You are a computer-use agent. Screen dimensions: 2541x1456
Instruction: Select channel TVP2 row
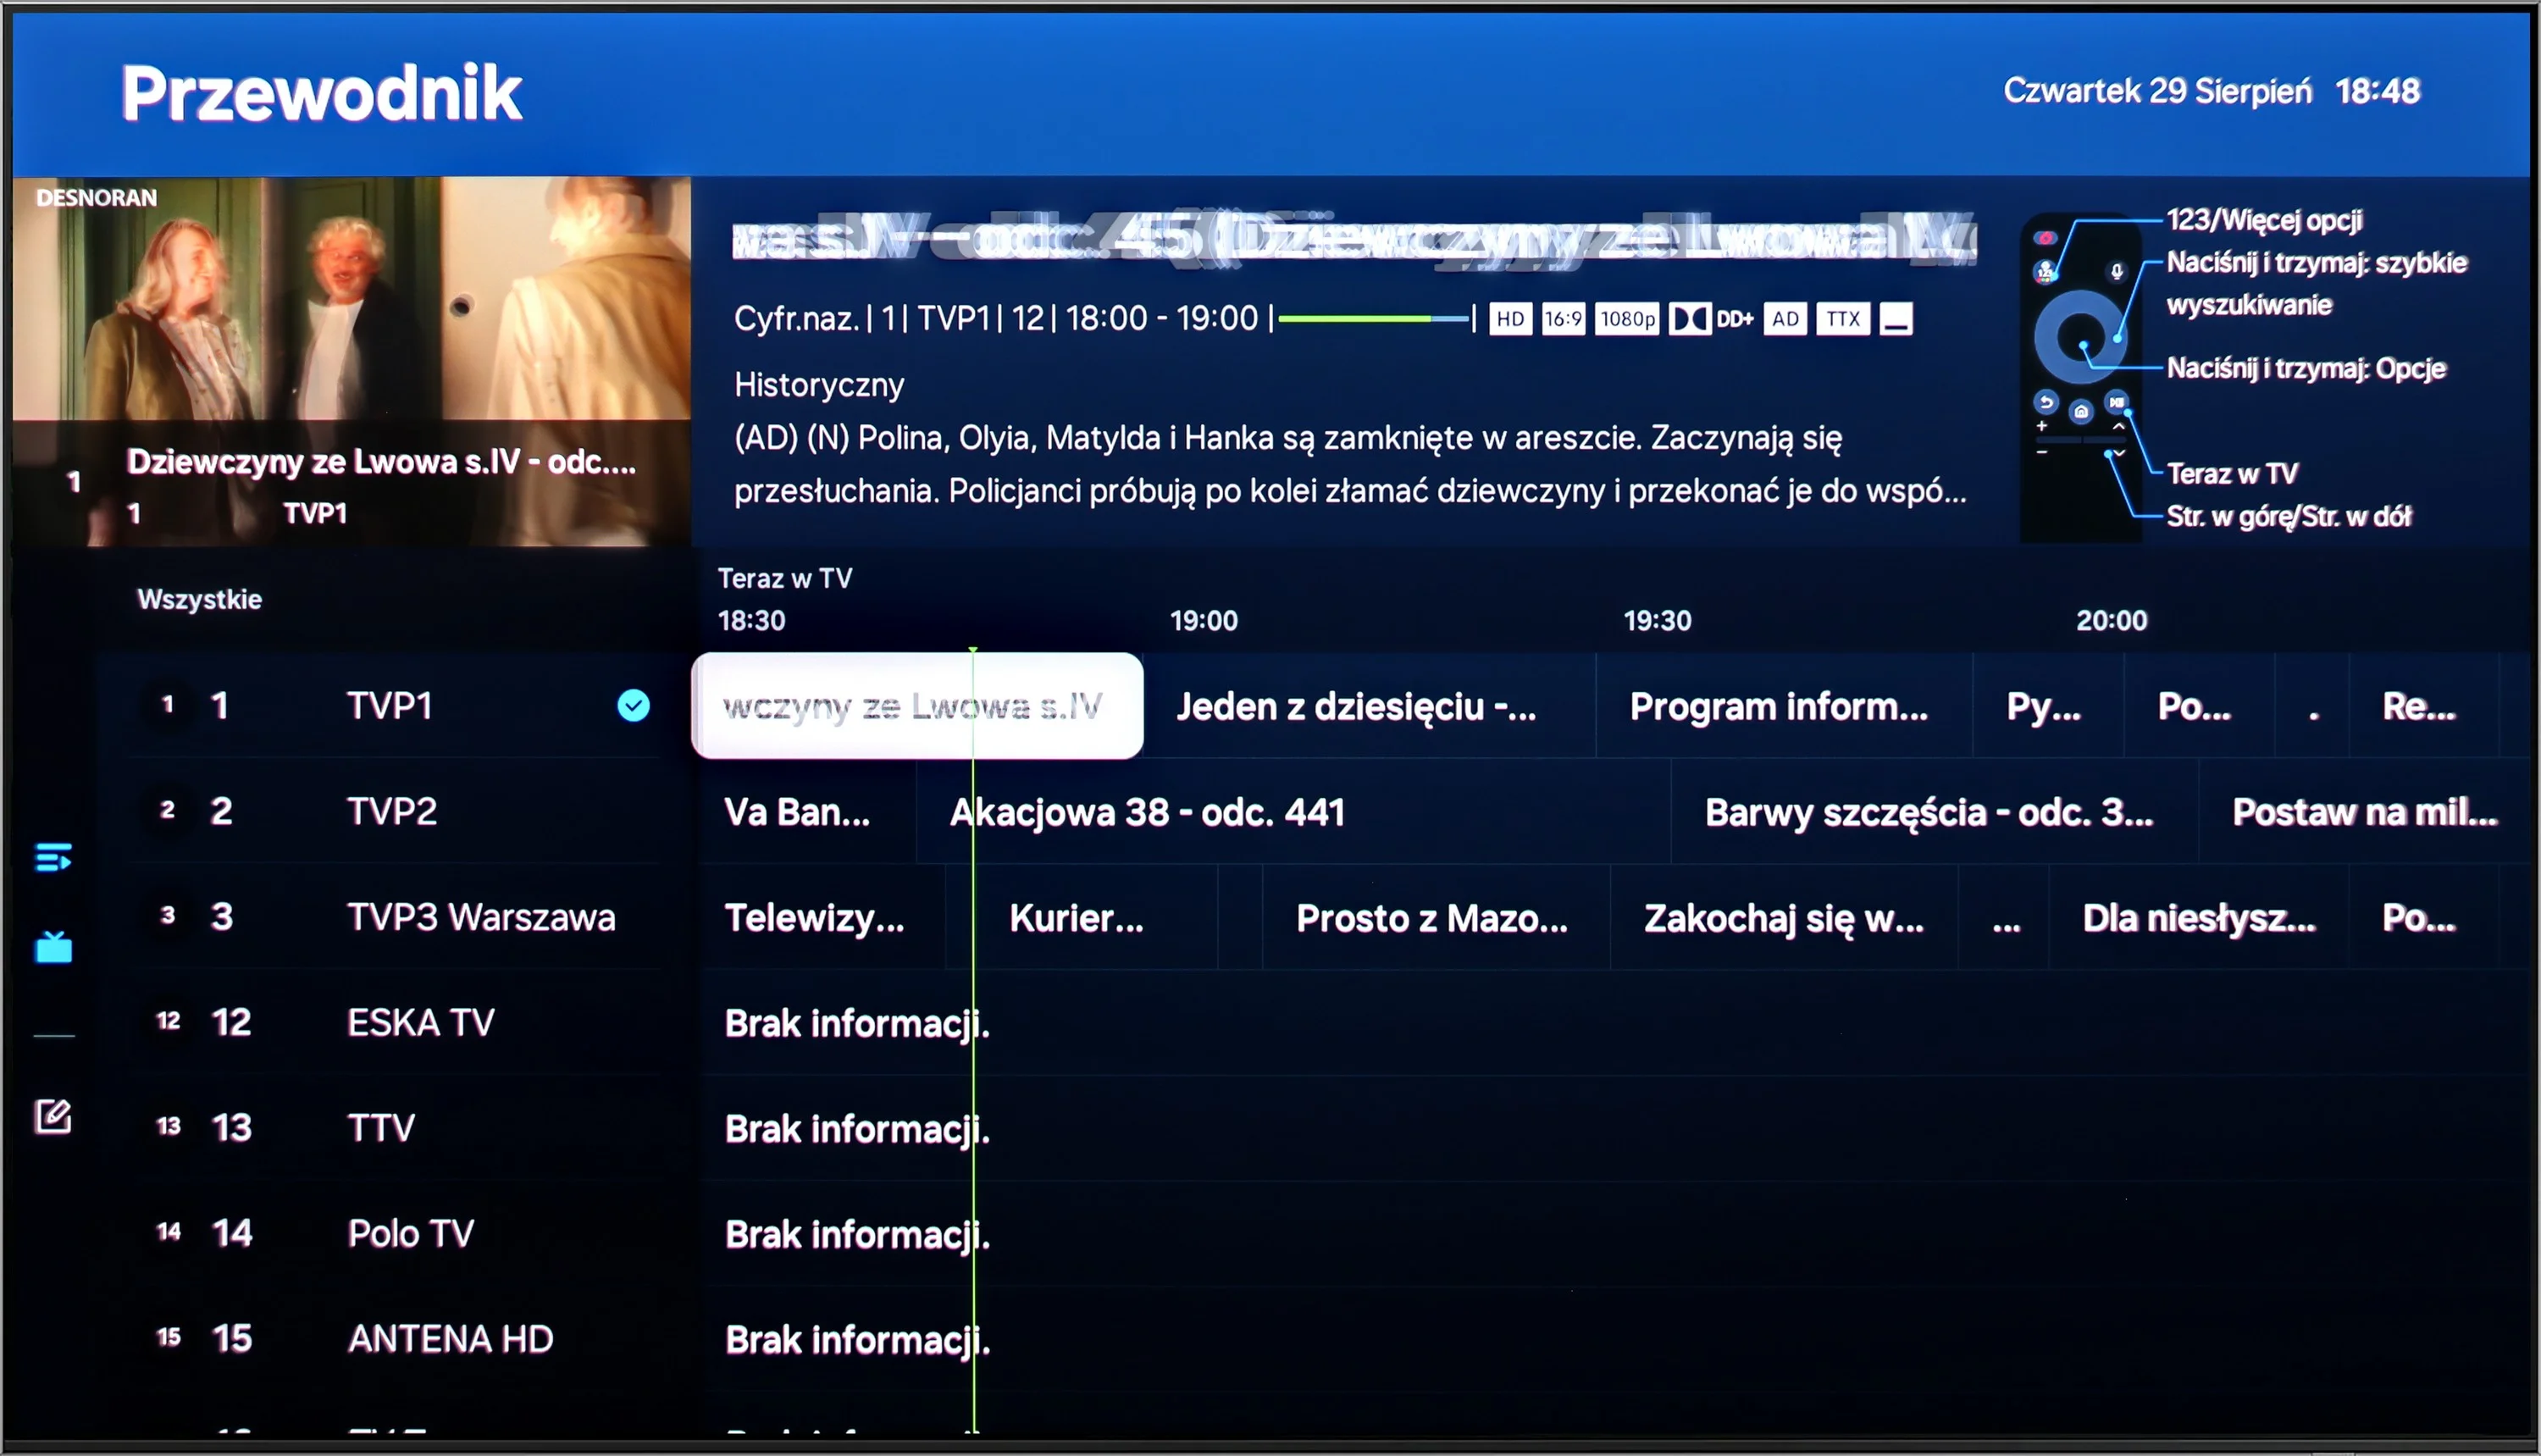395,811
